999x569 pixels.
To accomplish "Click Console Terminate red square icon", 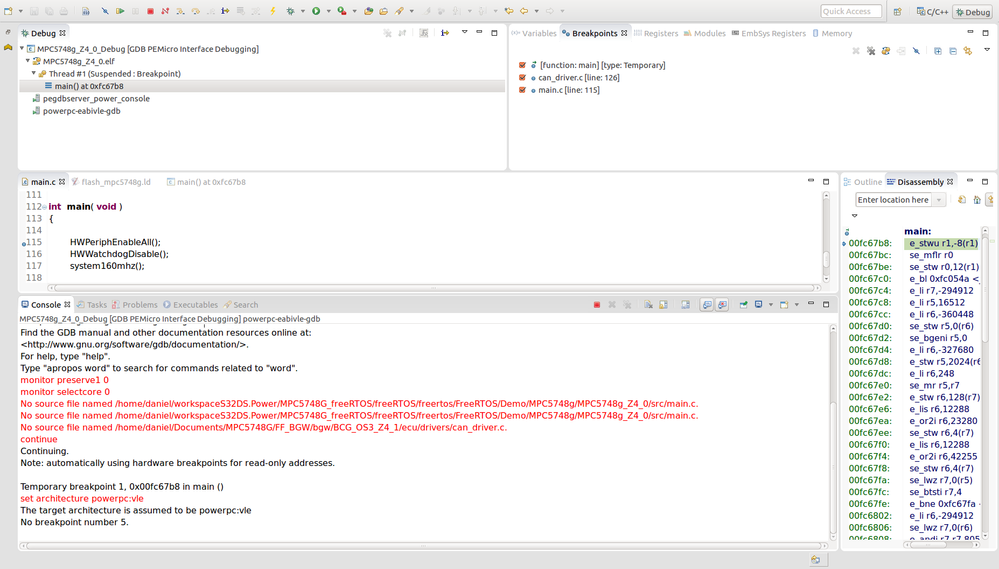I will click(x=597, y=305).
